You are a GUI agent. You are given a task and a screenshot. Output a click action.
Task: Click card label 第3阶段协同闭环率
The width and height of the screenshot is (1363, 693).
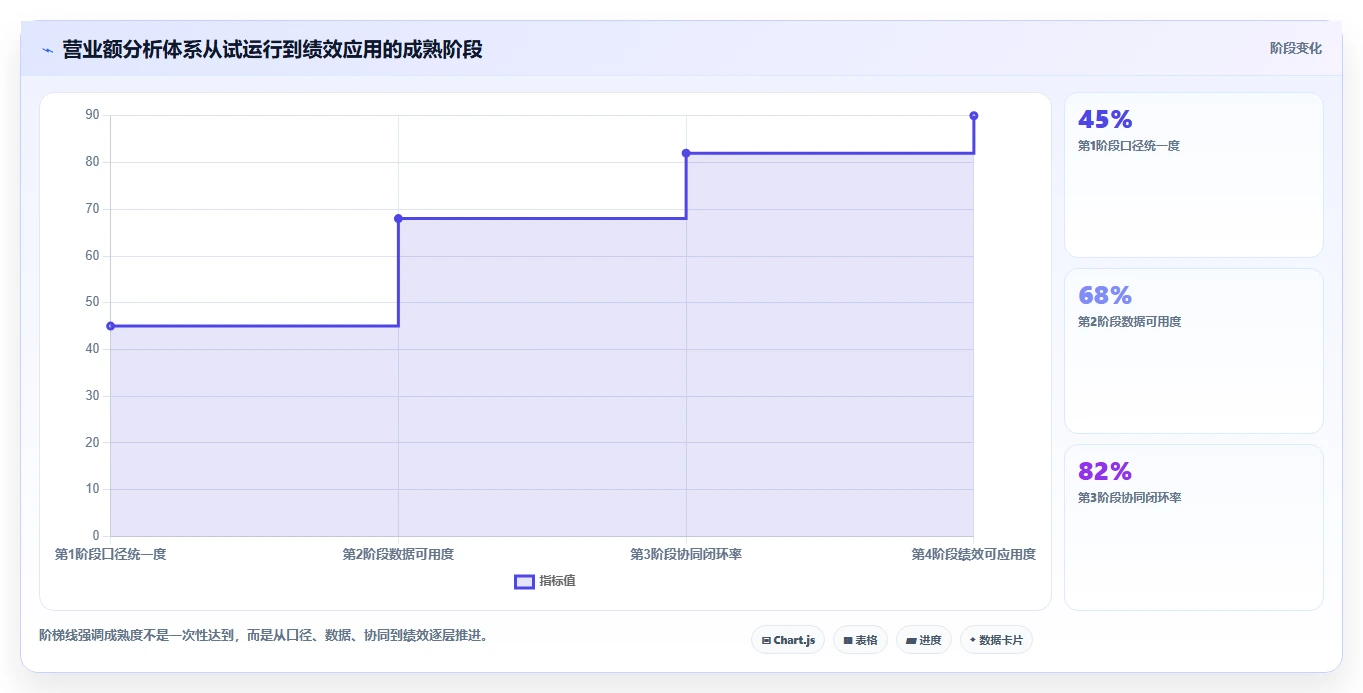click(1129, 498)
